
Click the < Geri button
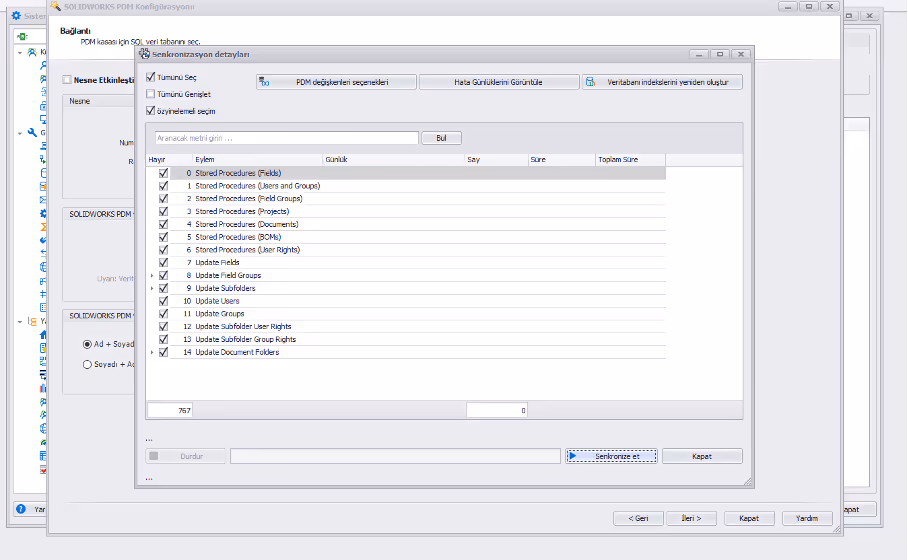click(x=638, y=518)
